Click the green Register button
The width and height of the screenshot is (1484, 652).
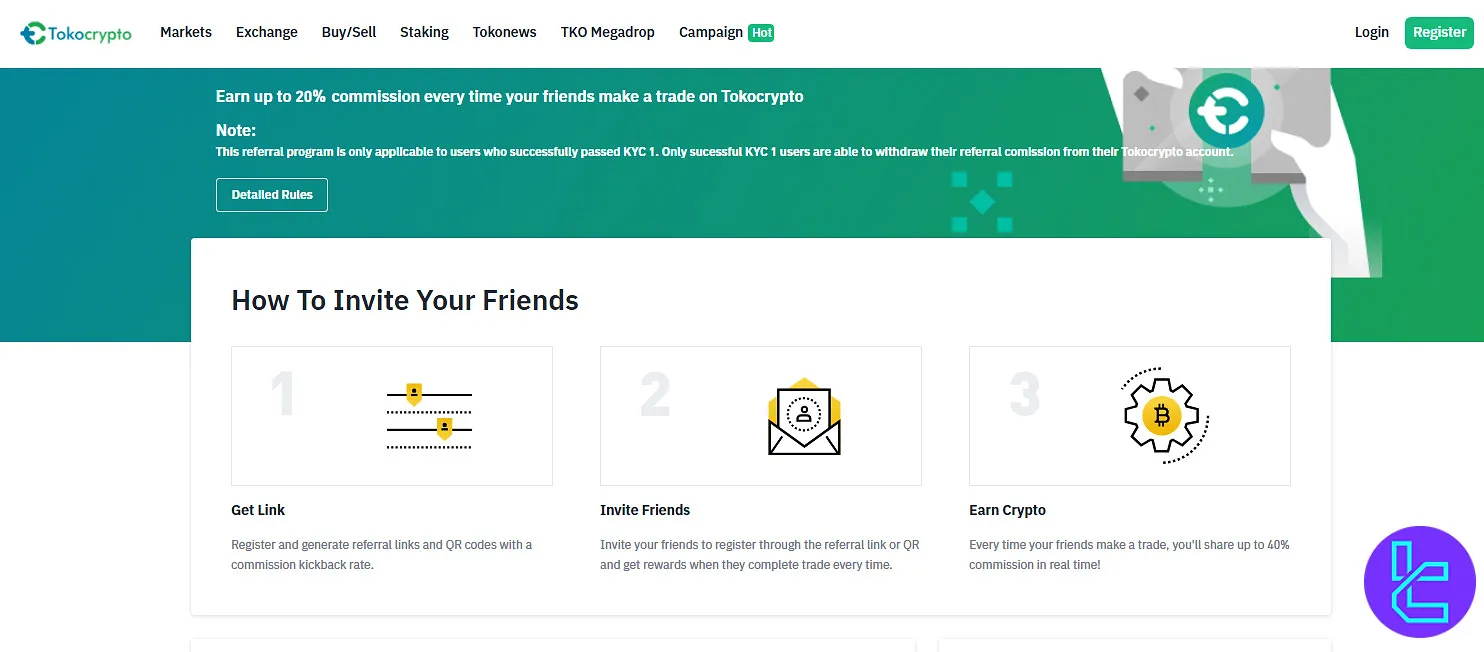pyautogui.click(x=1439, y=32)
